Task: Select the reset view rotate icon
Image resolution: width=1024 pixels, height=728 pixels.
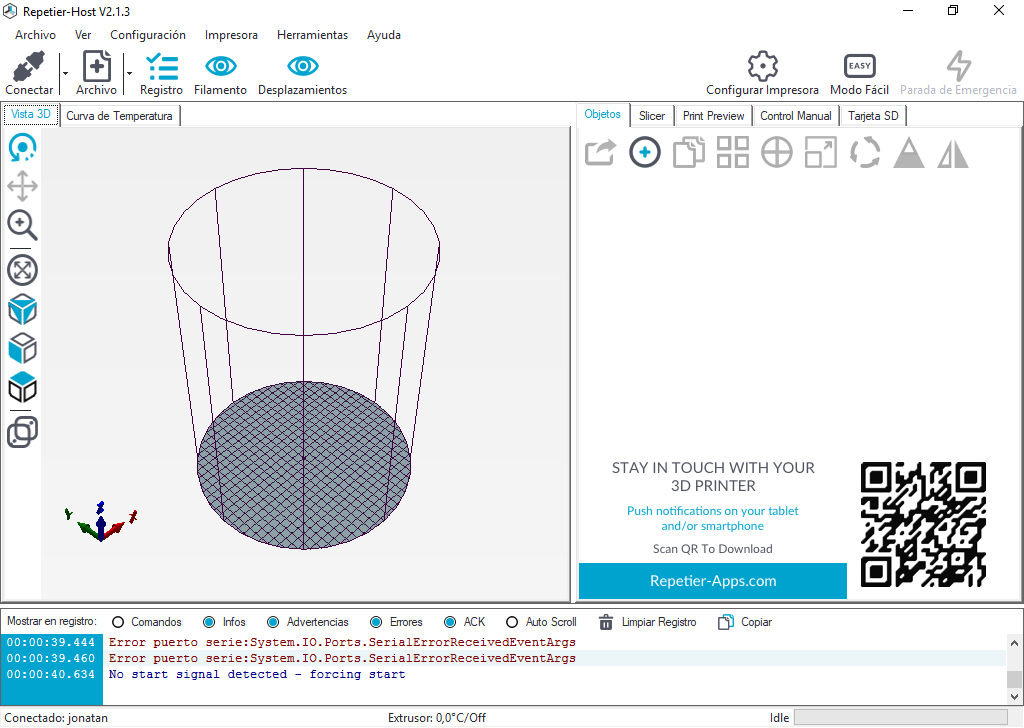Action: click(22, 148)
